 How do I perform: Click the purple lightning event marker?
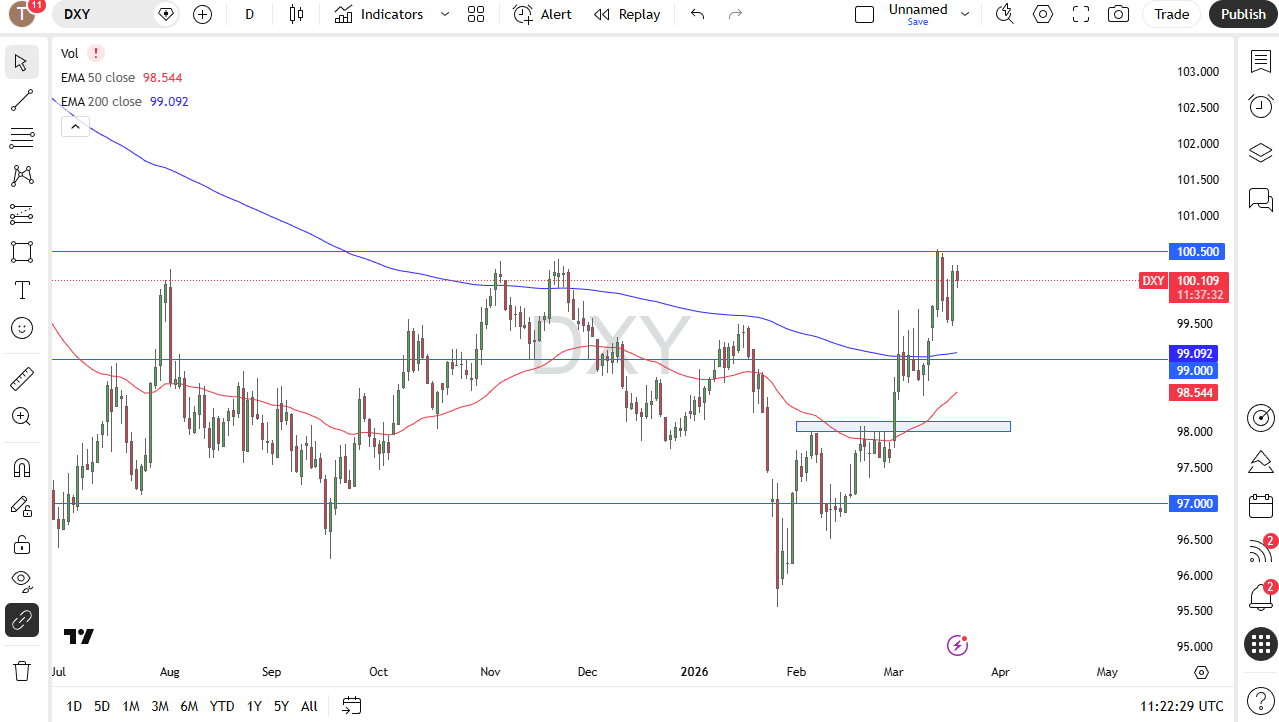[x=958, y=645]
